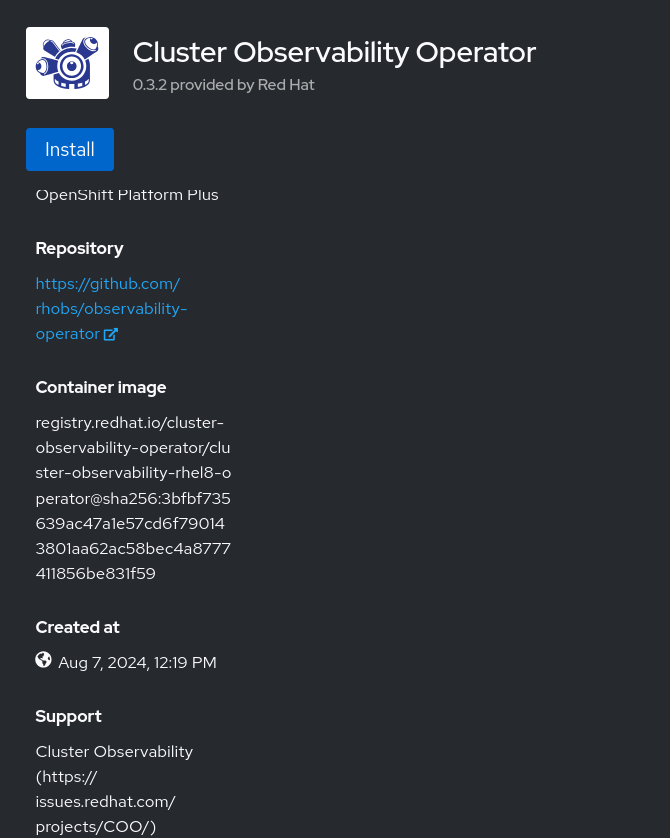Click the last digest line 411856be831f59

[x=96, y=574]
